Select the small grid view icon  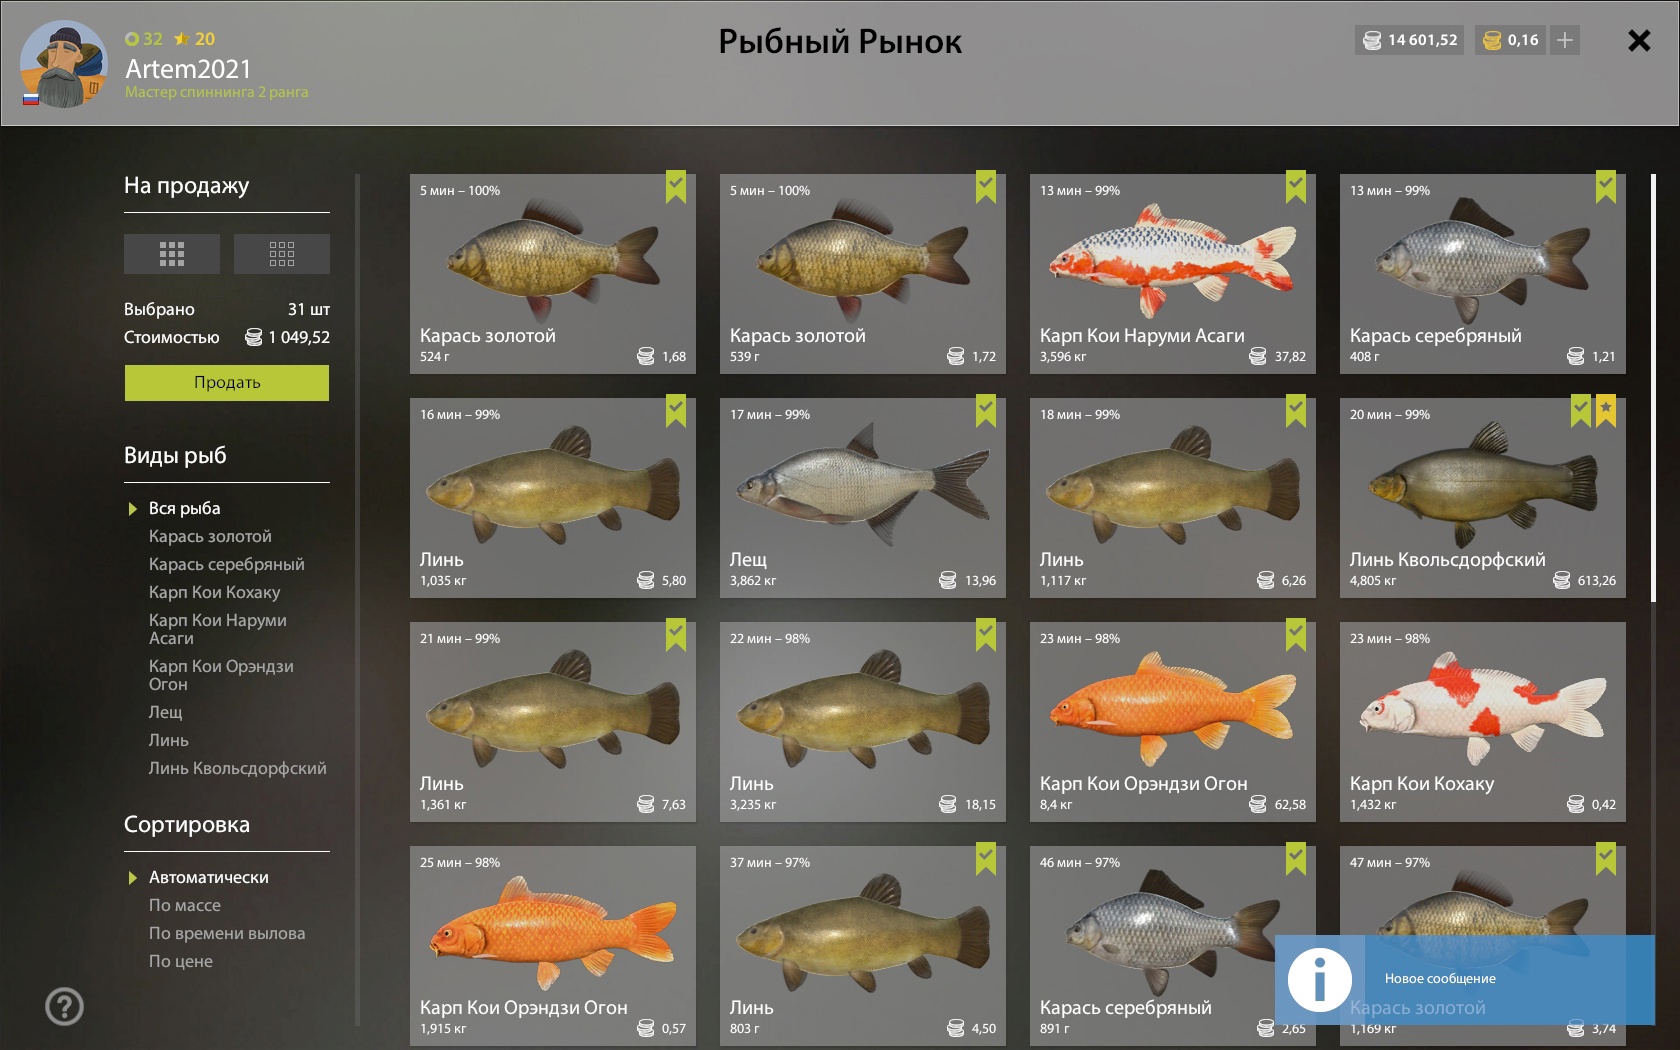click(282, 254)
